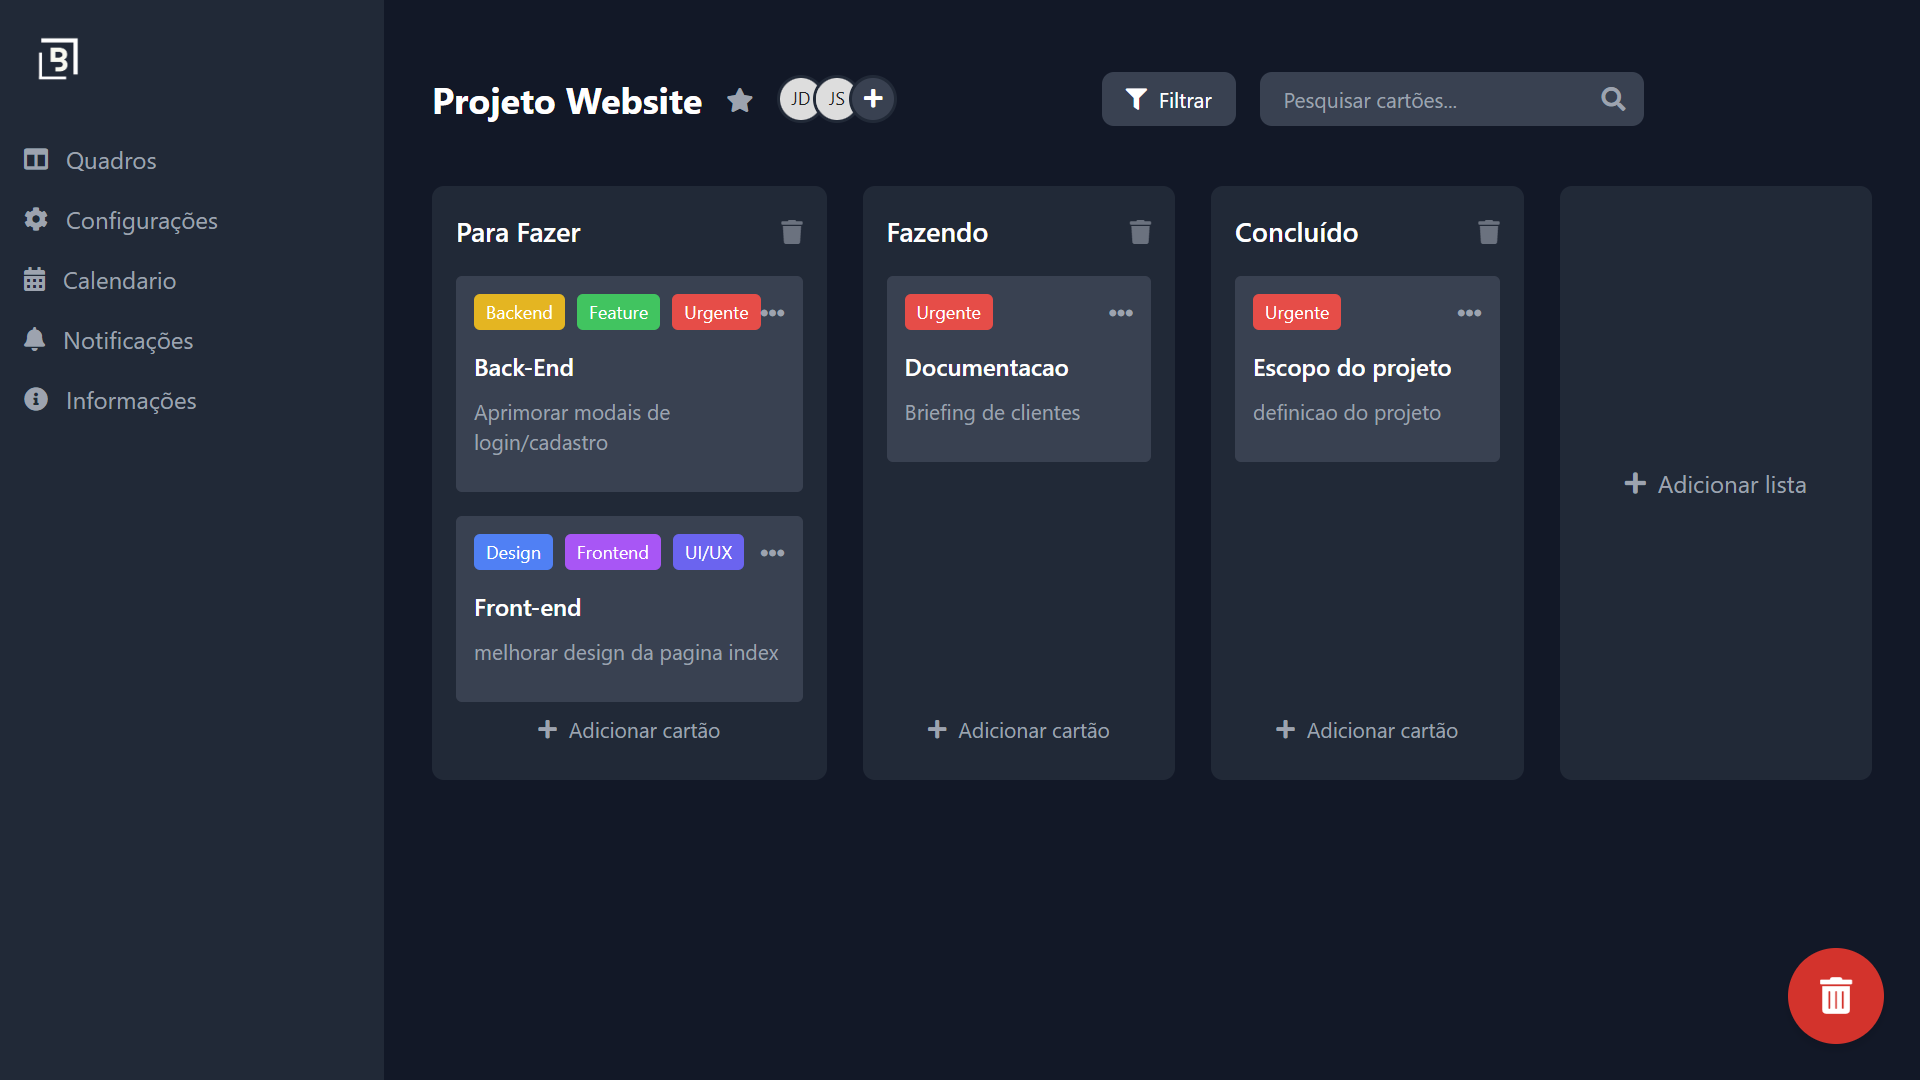Click the Urgente label on Back-End card

coord(716,312)
